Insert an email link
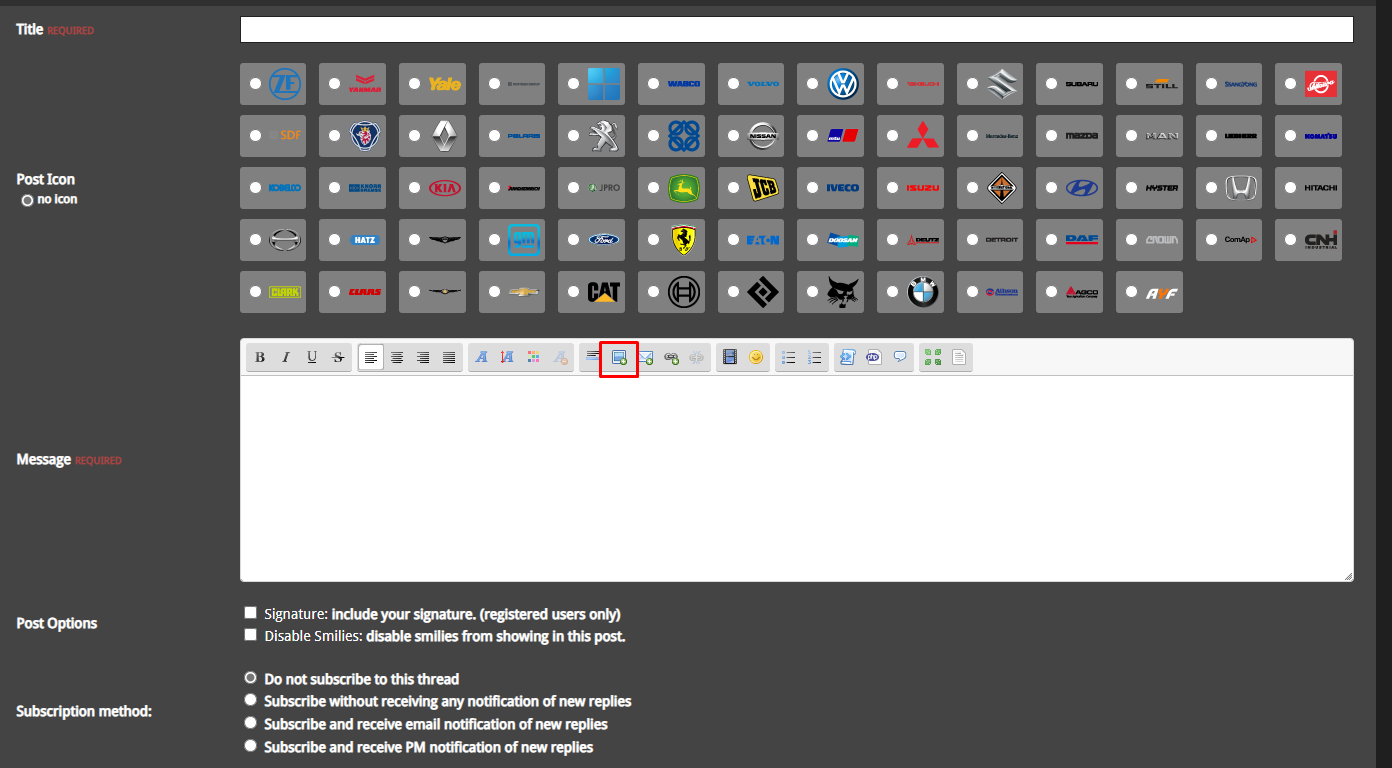The width and height of the screenshot is (1392, 768). [x=645, y=357]
